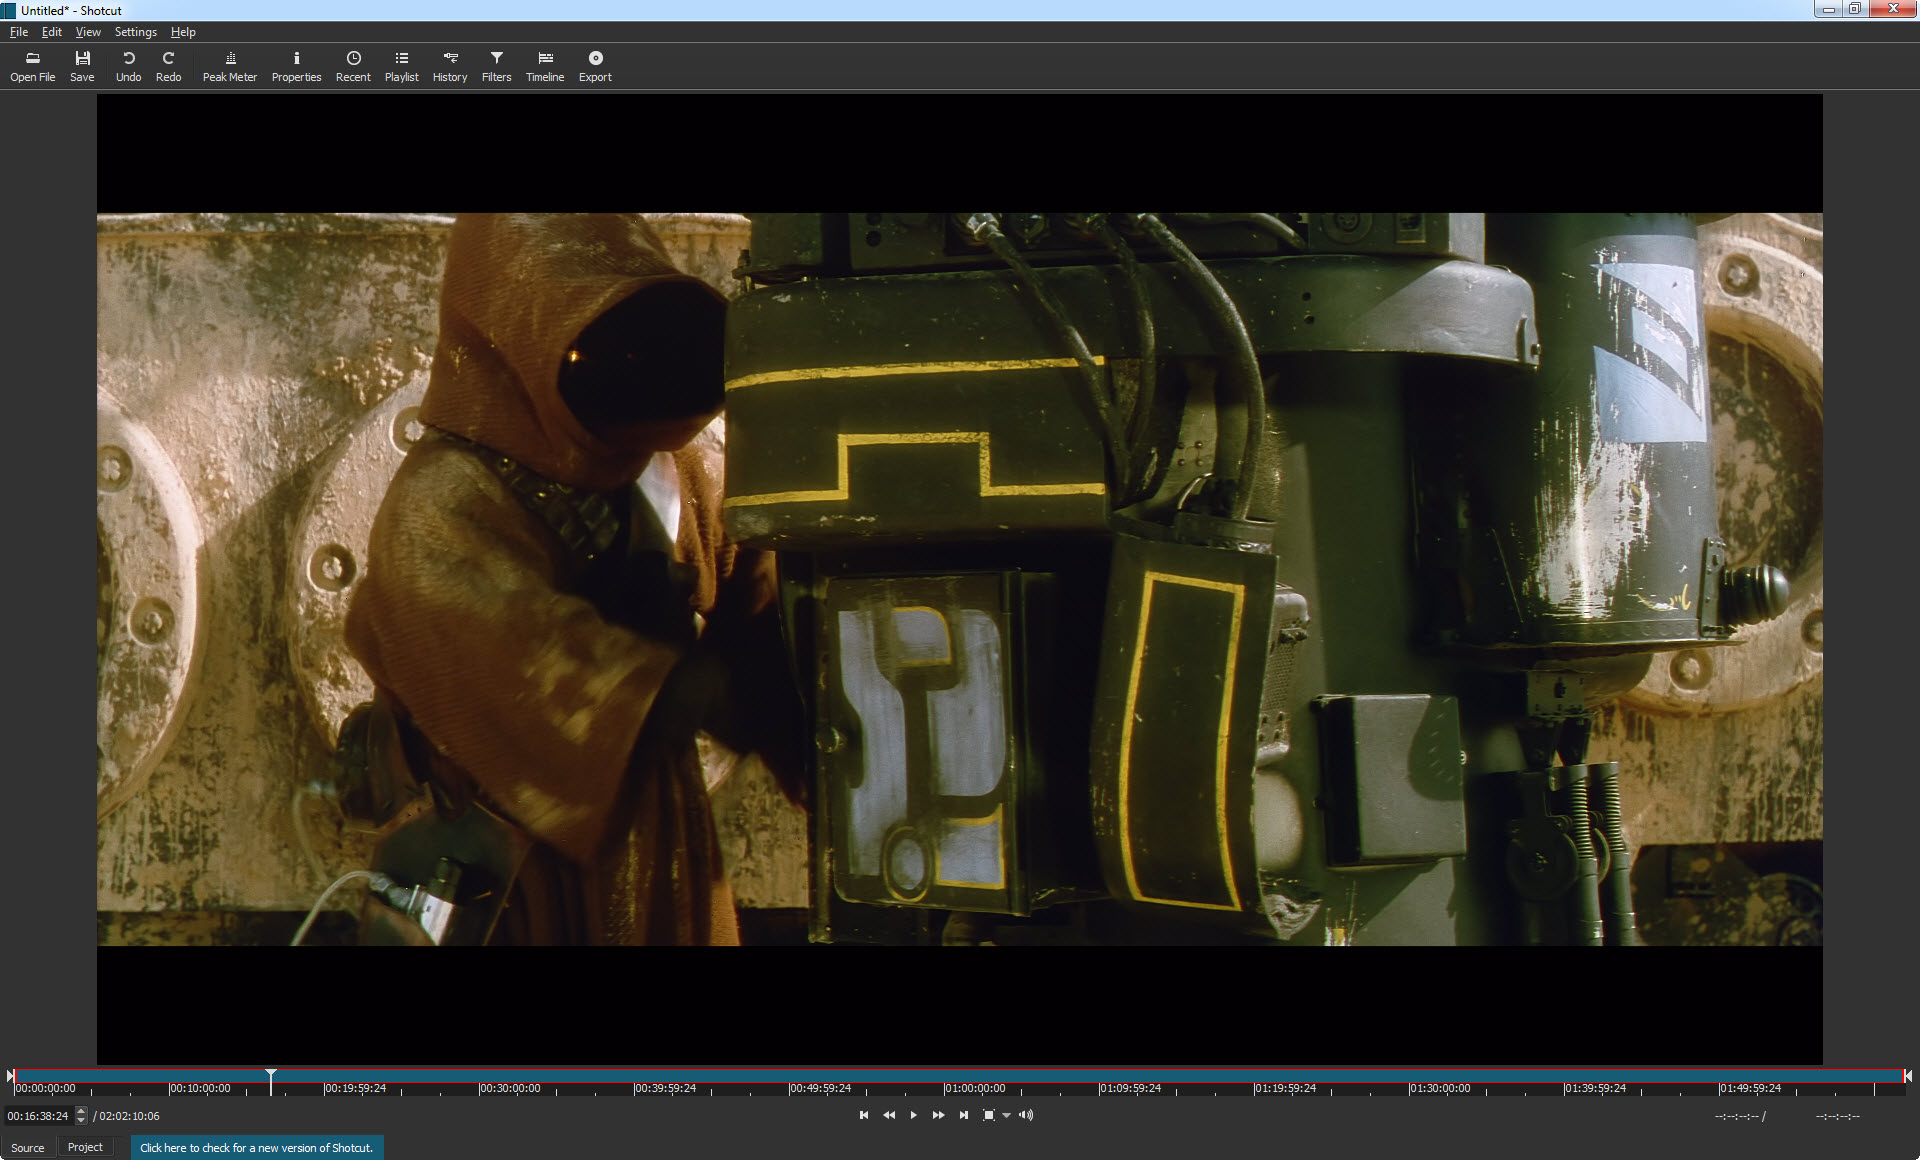Redo the last action
The height and width of the screenshot is (1160, 1920).
pos(168,66)
